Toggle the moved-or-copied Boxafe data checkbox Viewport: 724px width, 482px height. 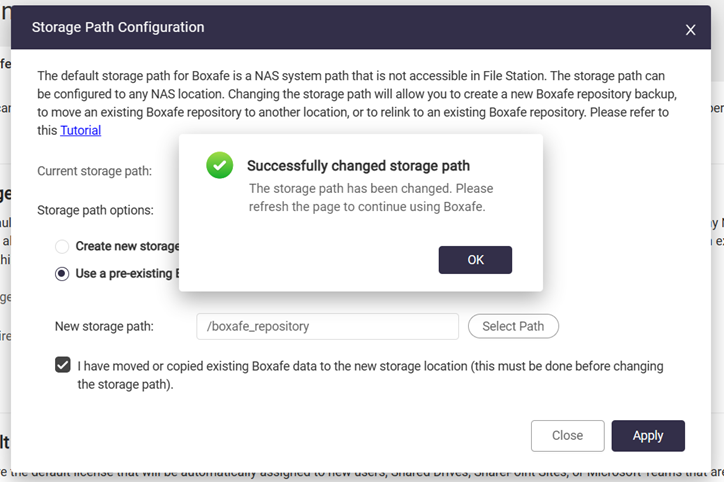click(63, 366)
